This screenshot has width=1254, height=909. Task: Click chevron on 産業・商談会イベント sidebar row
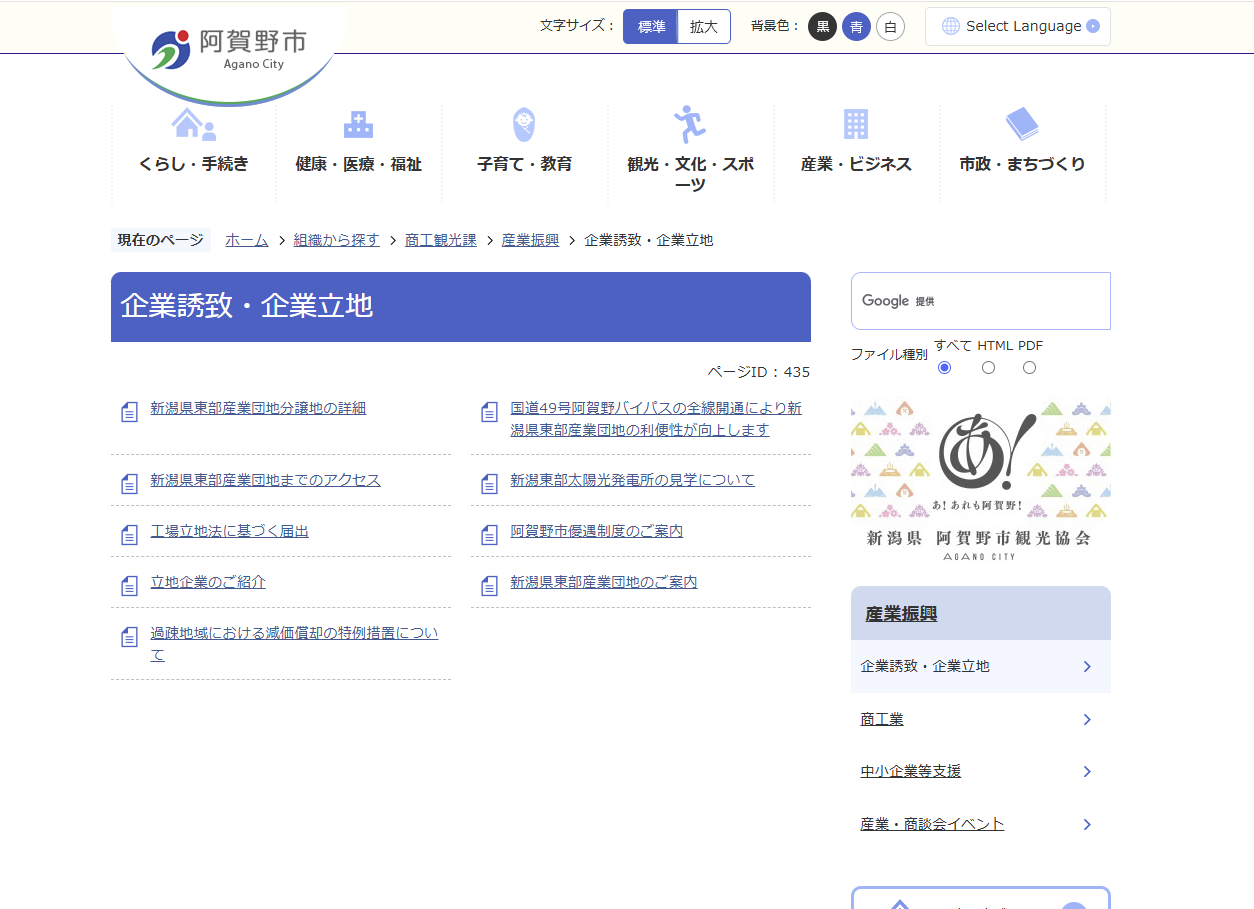tap(1087, 825)
